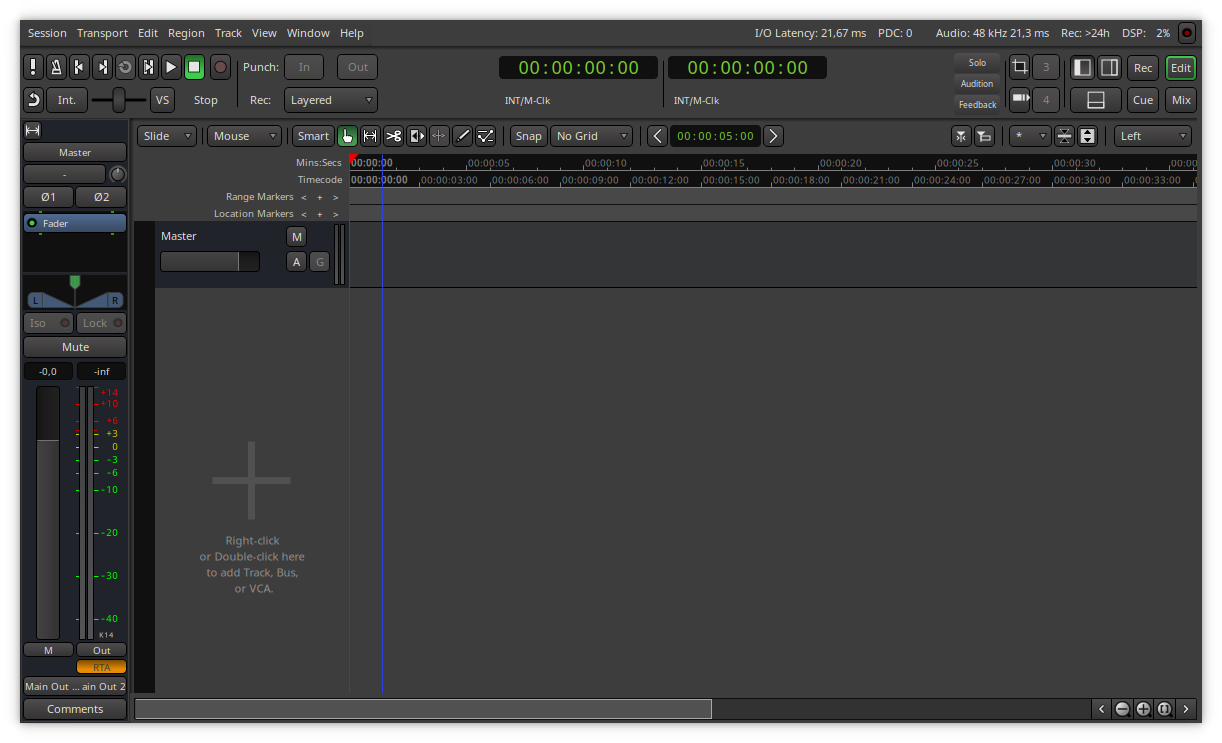Screen dimensions: 1222x743
Task: Select the Stretch/Shrink regions tool
Action: coord(439,136)
